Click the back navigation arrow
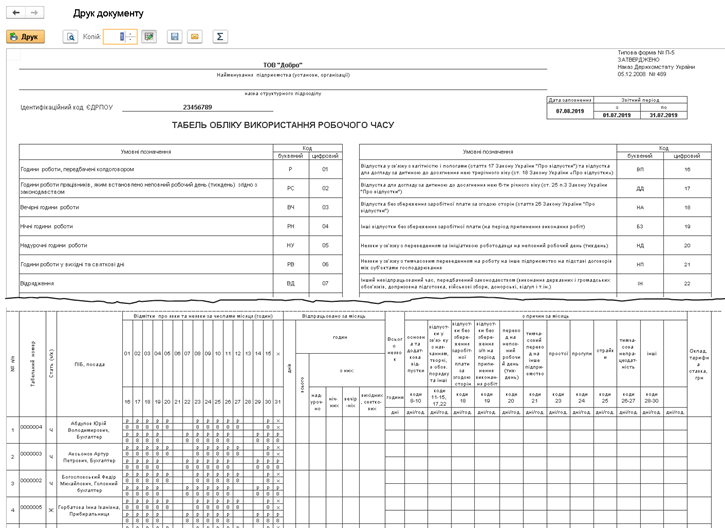Screen dimensions: 725x528 click(x=15, y=12)
